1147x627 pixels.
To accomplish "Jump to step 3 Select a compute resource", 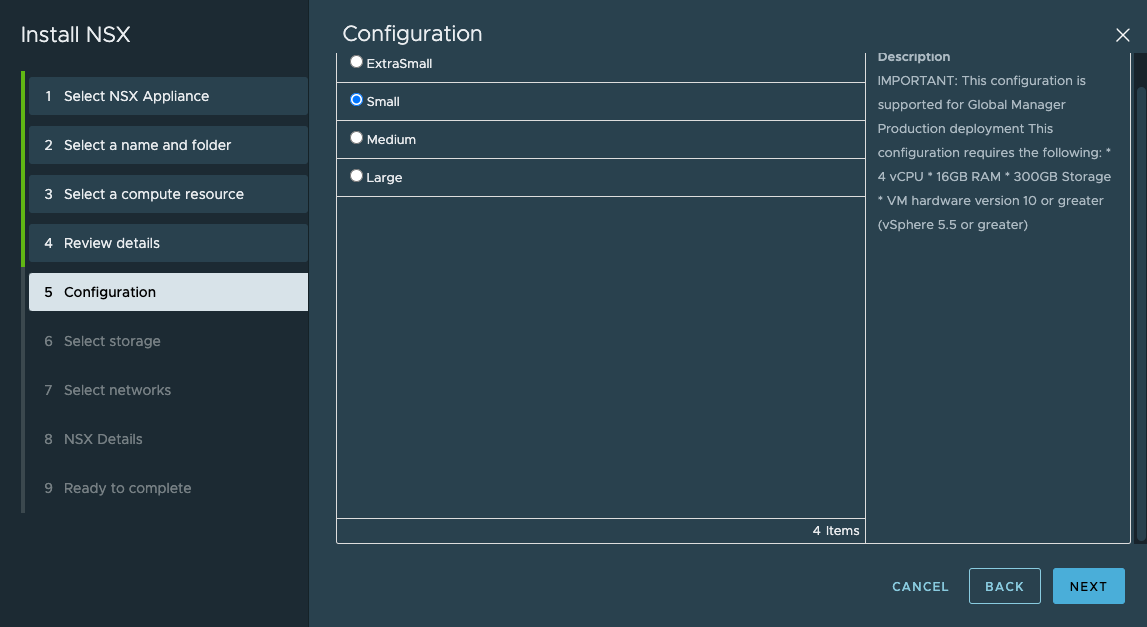I will pyautogui.click(x=168, y=194).
